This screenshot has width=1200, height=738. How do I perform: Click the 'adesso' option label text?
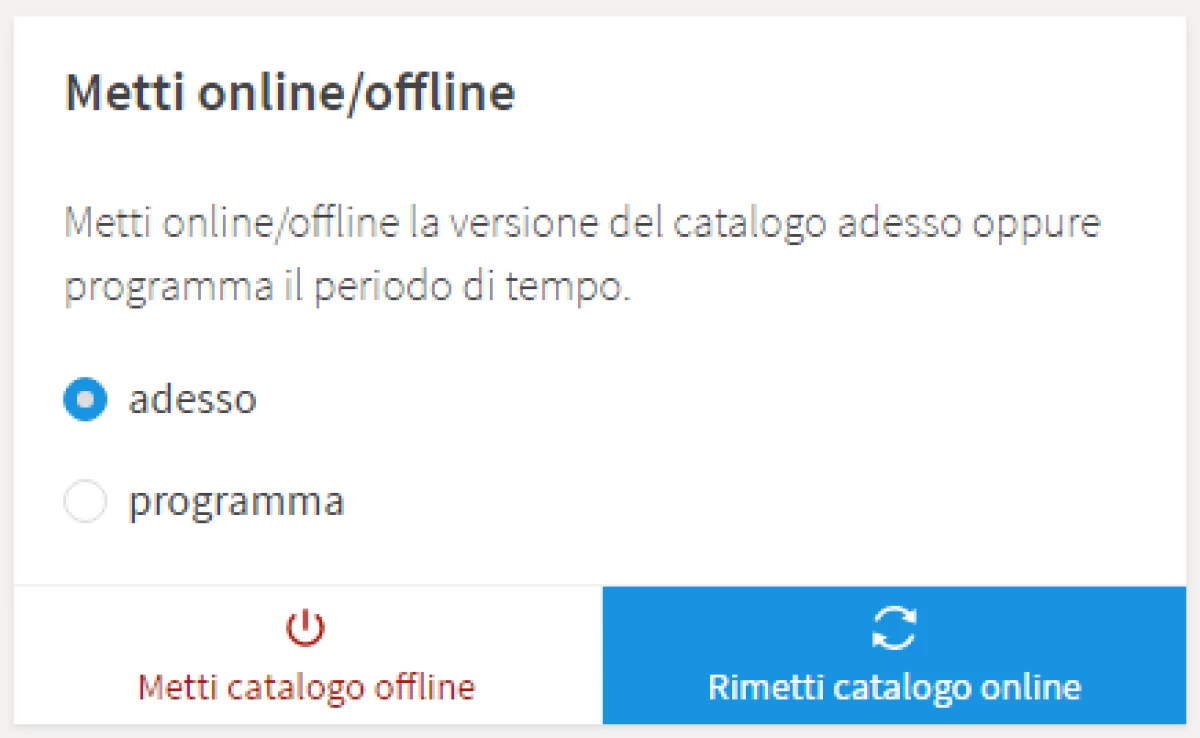[192, 399]
